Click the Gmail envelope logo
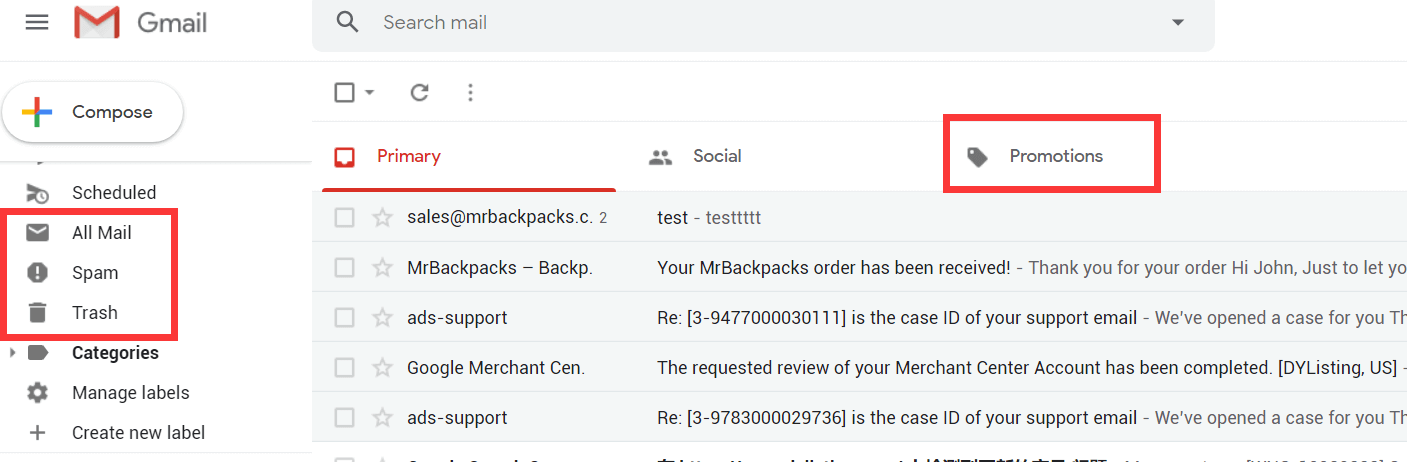 point(97,22)
